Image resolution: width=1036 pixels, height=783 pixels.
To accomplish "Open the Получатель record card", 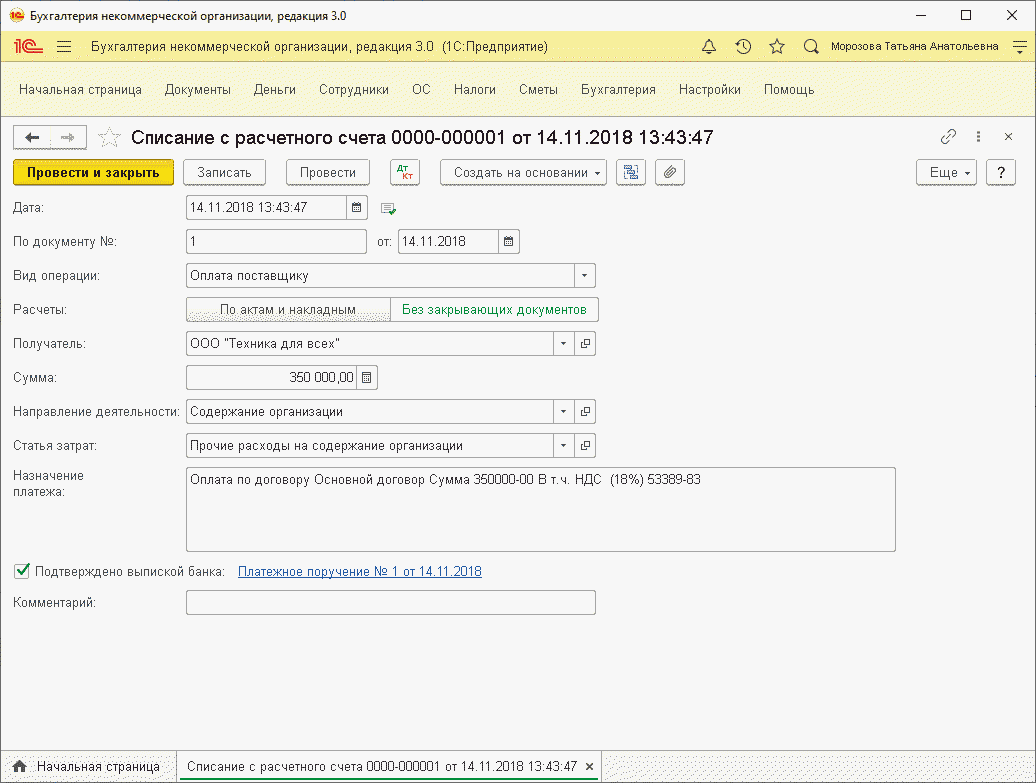I will pyautogui.click(x=585, y=344).
